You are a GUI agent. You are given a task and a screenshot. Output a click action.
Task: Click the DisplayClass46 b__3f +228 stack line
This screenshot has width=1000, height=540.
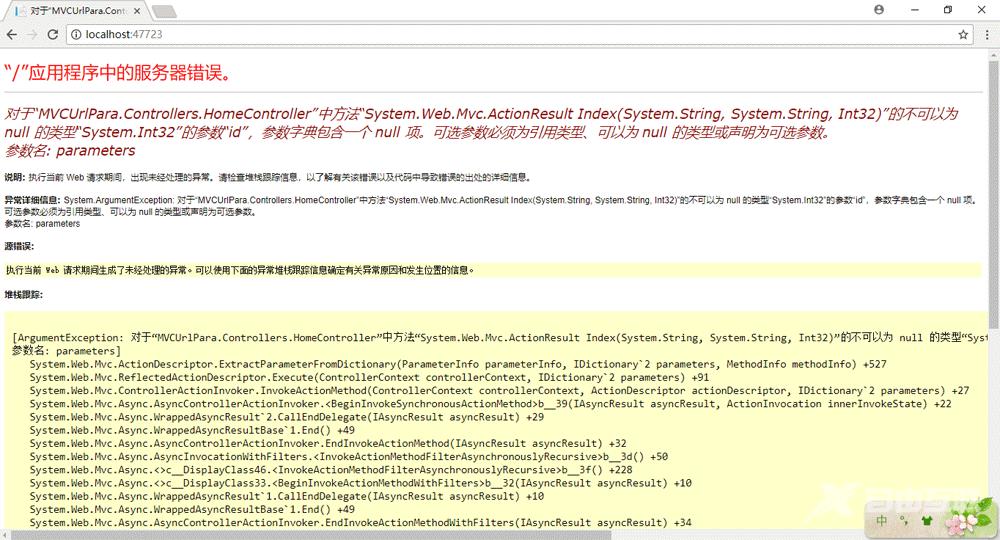[x=330, y=470]
